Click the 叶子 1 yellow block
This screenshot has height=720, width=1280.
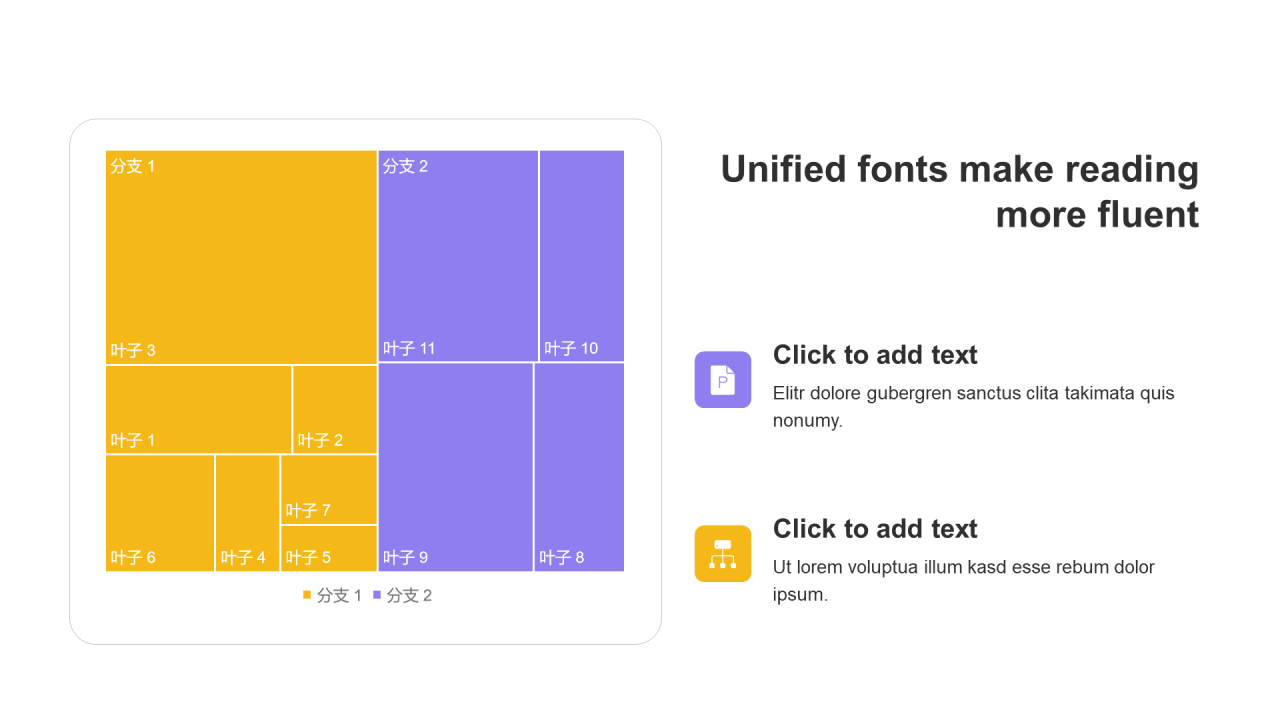tap(198, 409)
